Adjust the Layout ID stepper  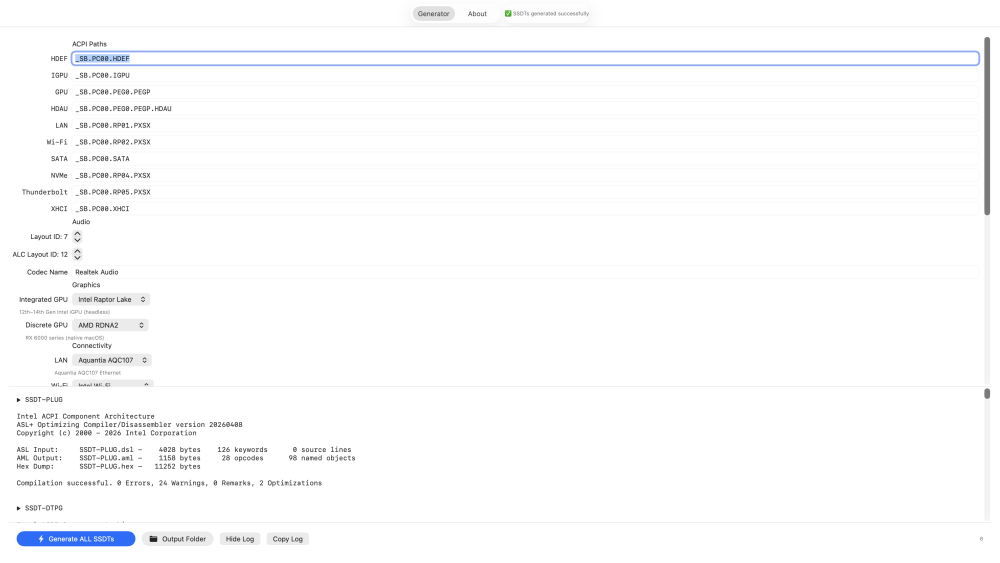(77, 237)
